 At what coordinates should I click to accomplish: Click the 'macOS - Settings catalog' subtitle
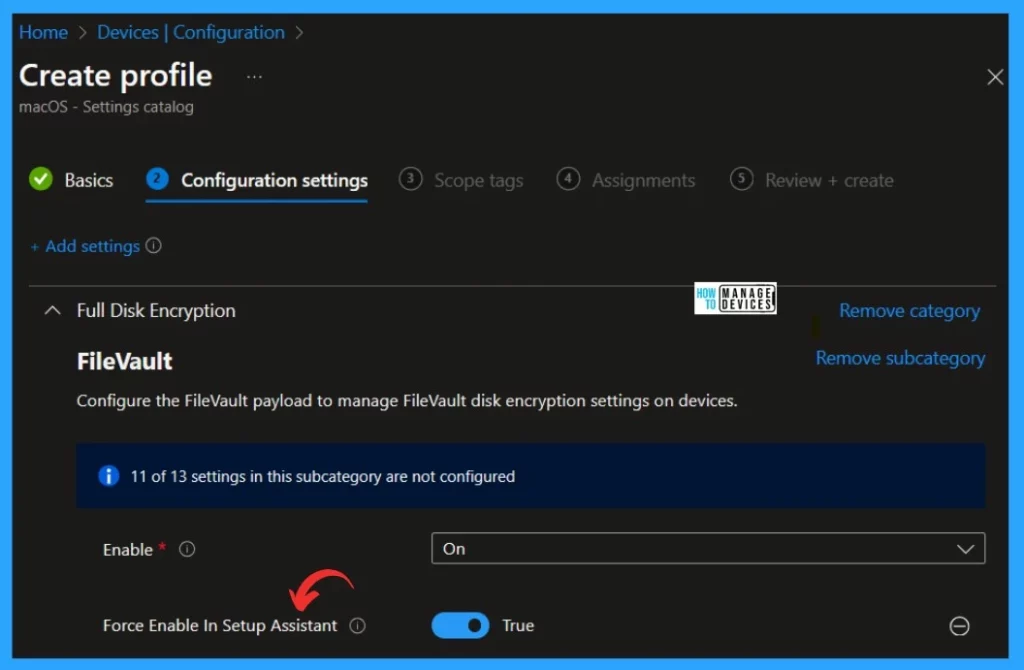point(106,106)
